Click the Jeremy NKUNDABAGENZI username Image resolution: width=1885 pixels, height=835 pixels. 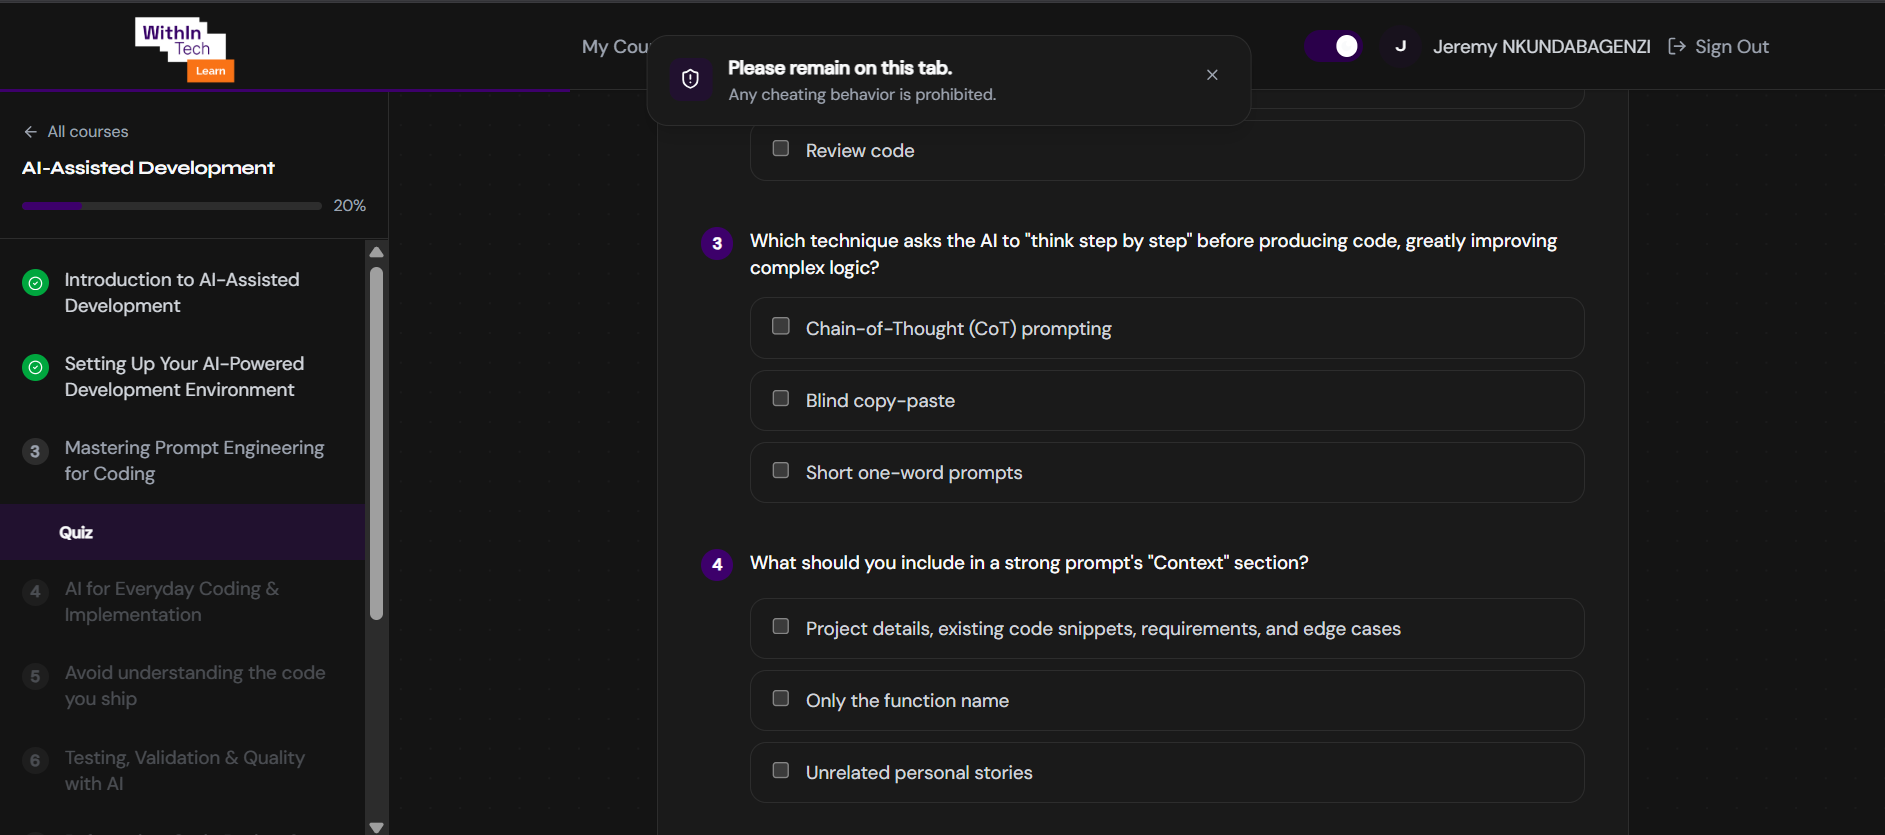[1541, 46]
